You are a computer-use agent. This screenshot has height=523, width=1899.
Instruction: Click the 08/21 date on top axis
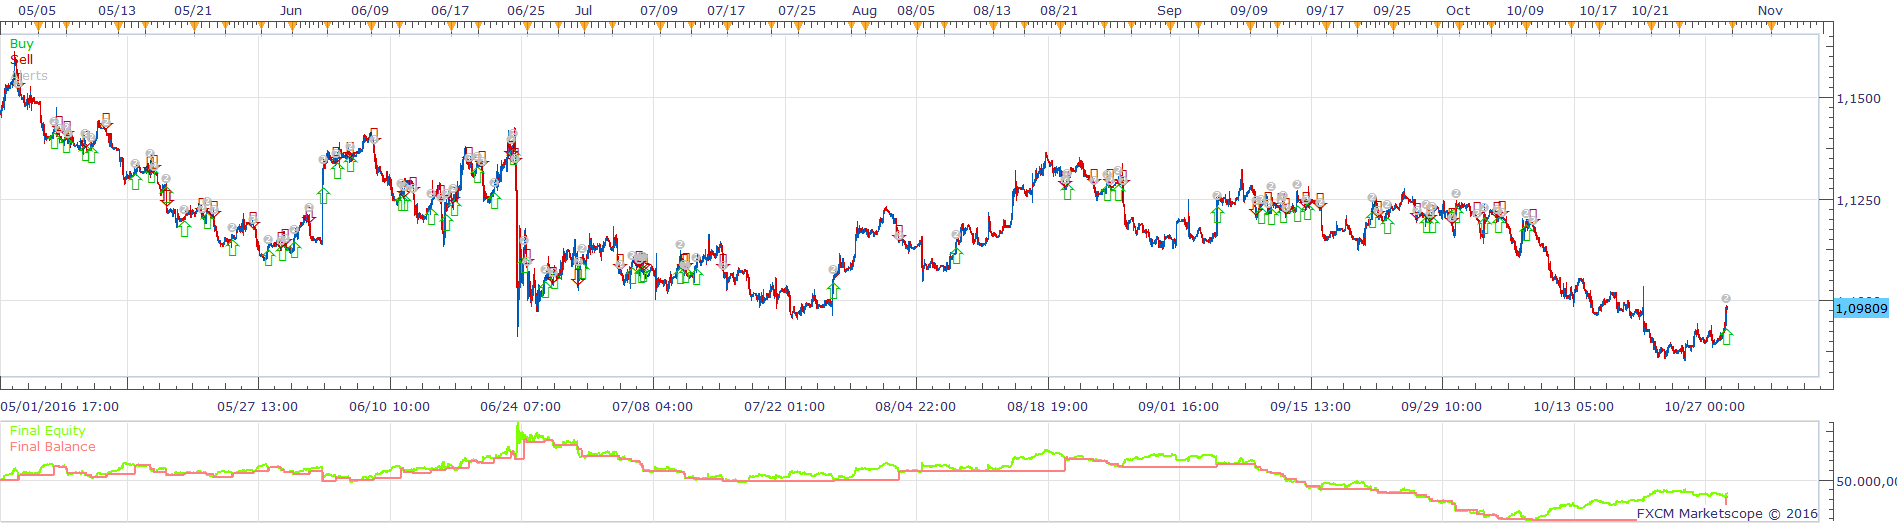point(1059,11)
